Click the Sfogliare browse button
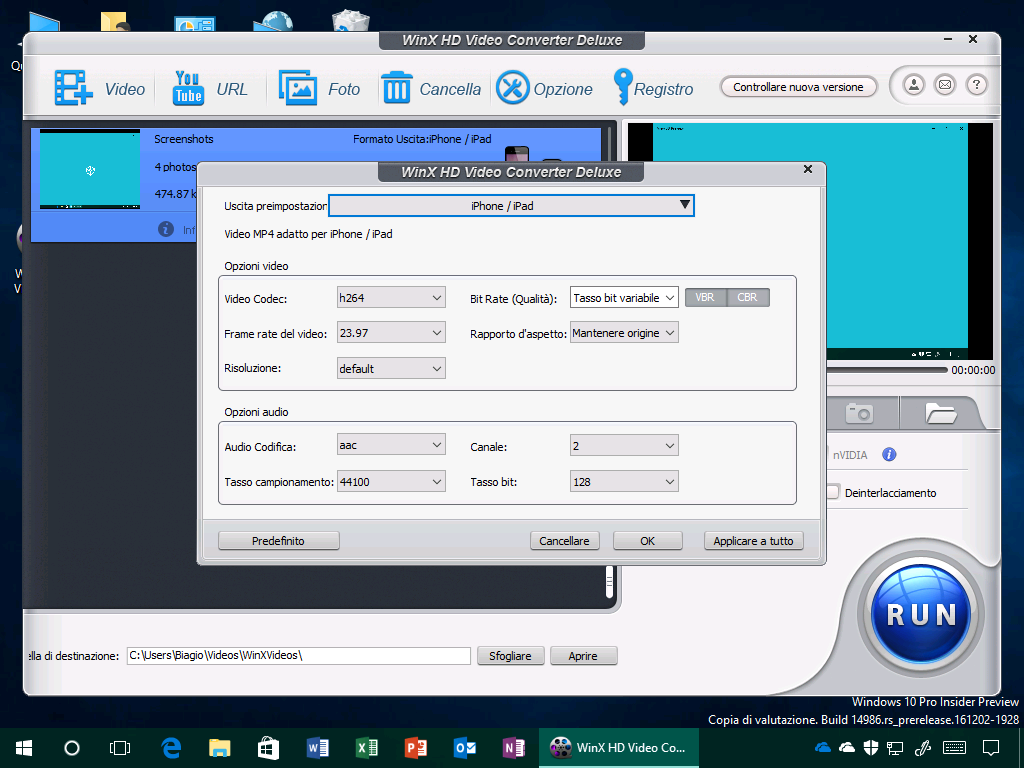Screen dimensions: 1024x768 511,656
